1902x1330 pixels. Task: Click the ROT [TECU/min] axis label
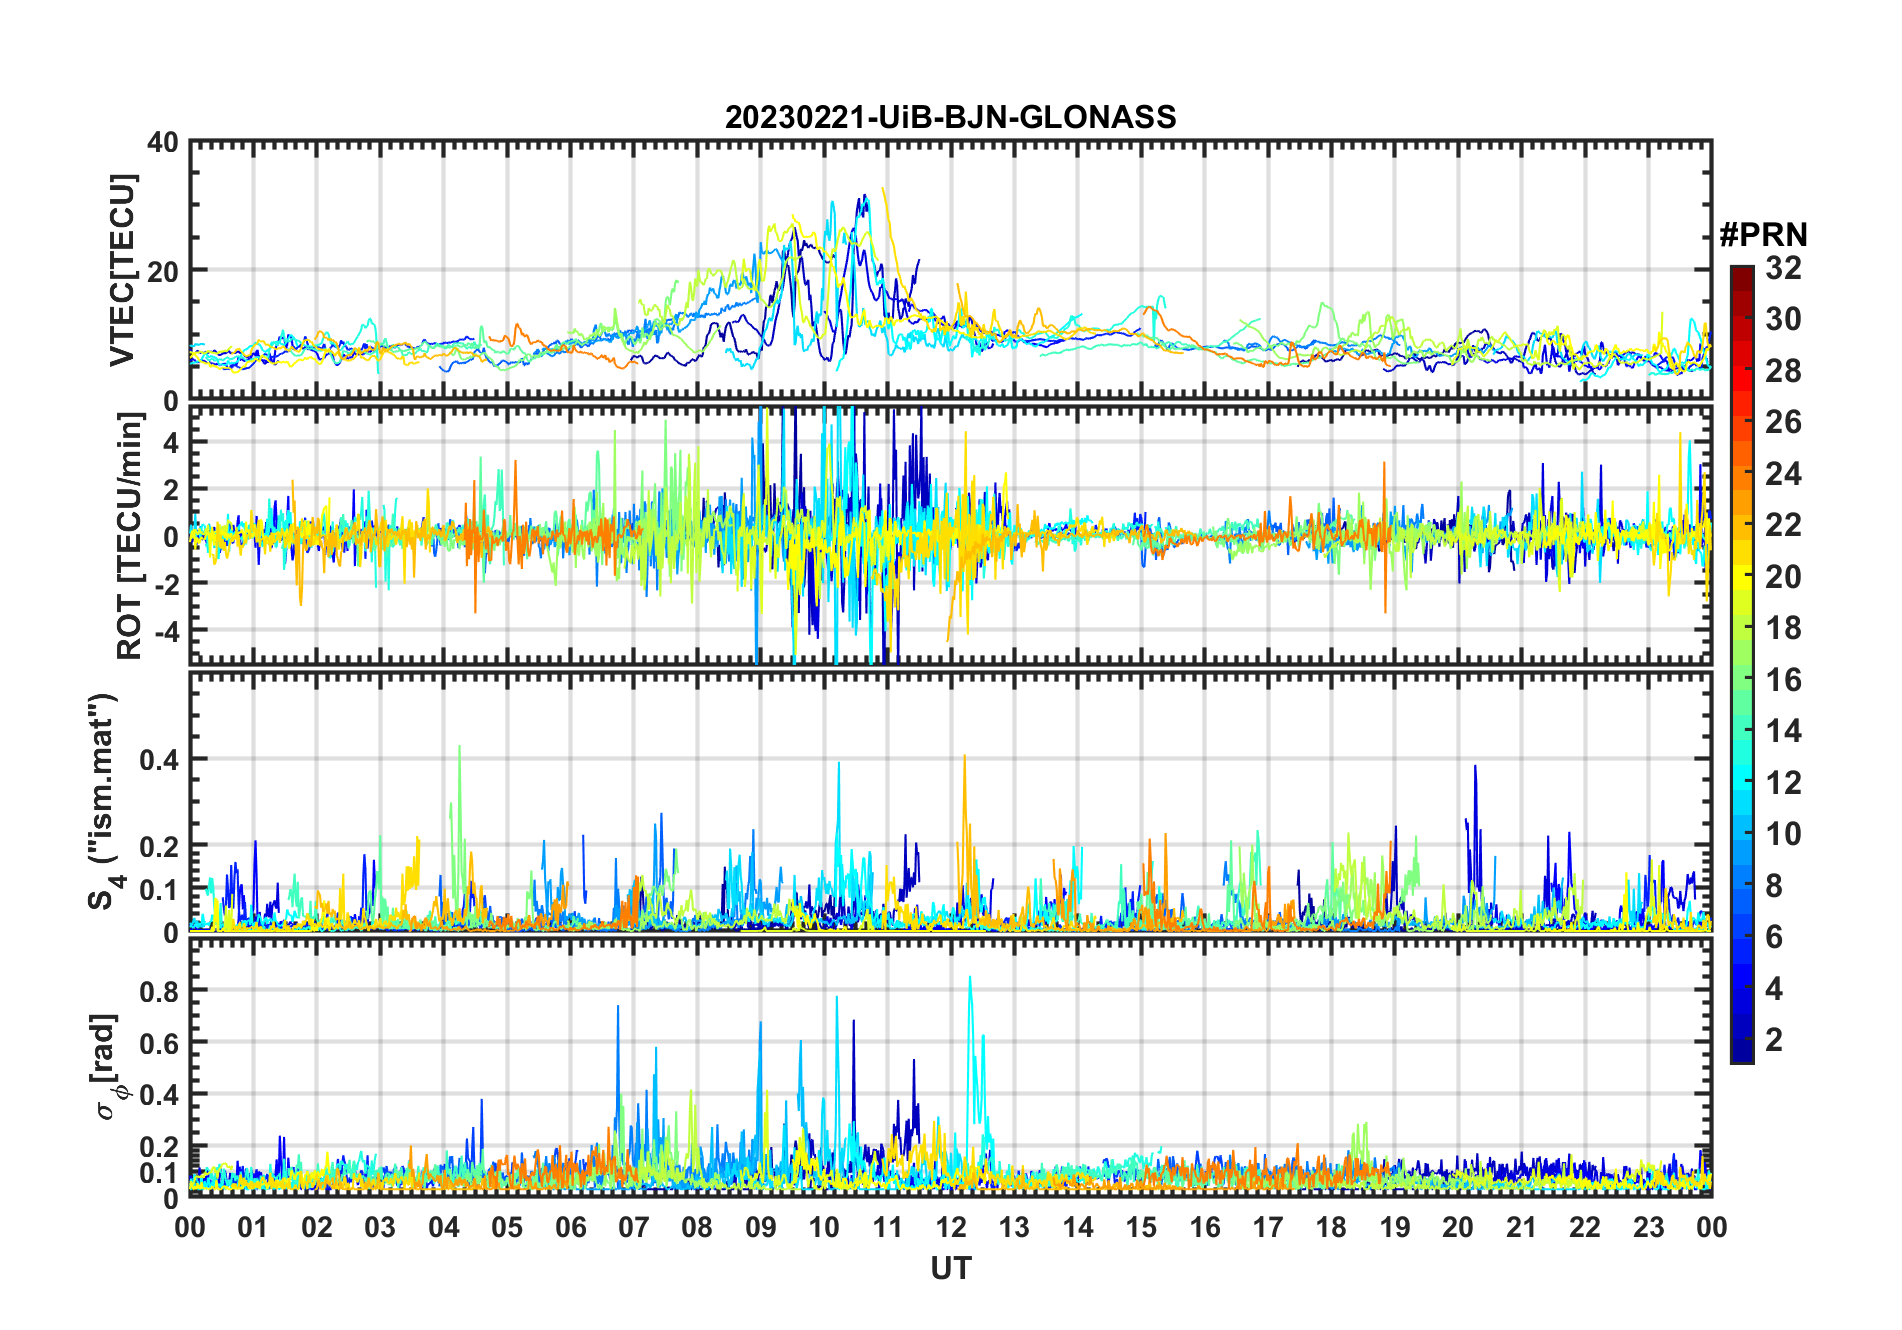pos(129,536)
